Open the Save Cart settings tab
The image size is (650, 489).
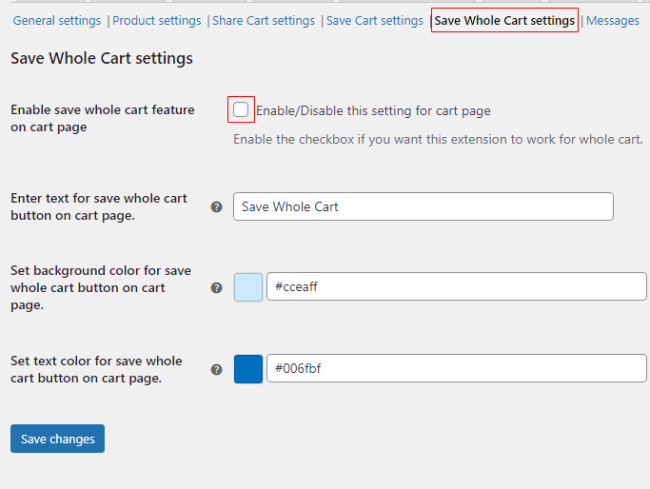[x=375, y=20]
